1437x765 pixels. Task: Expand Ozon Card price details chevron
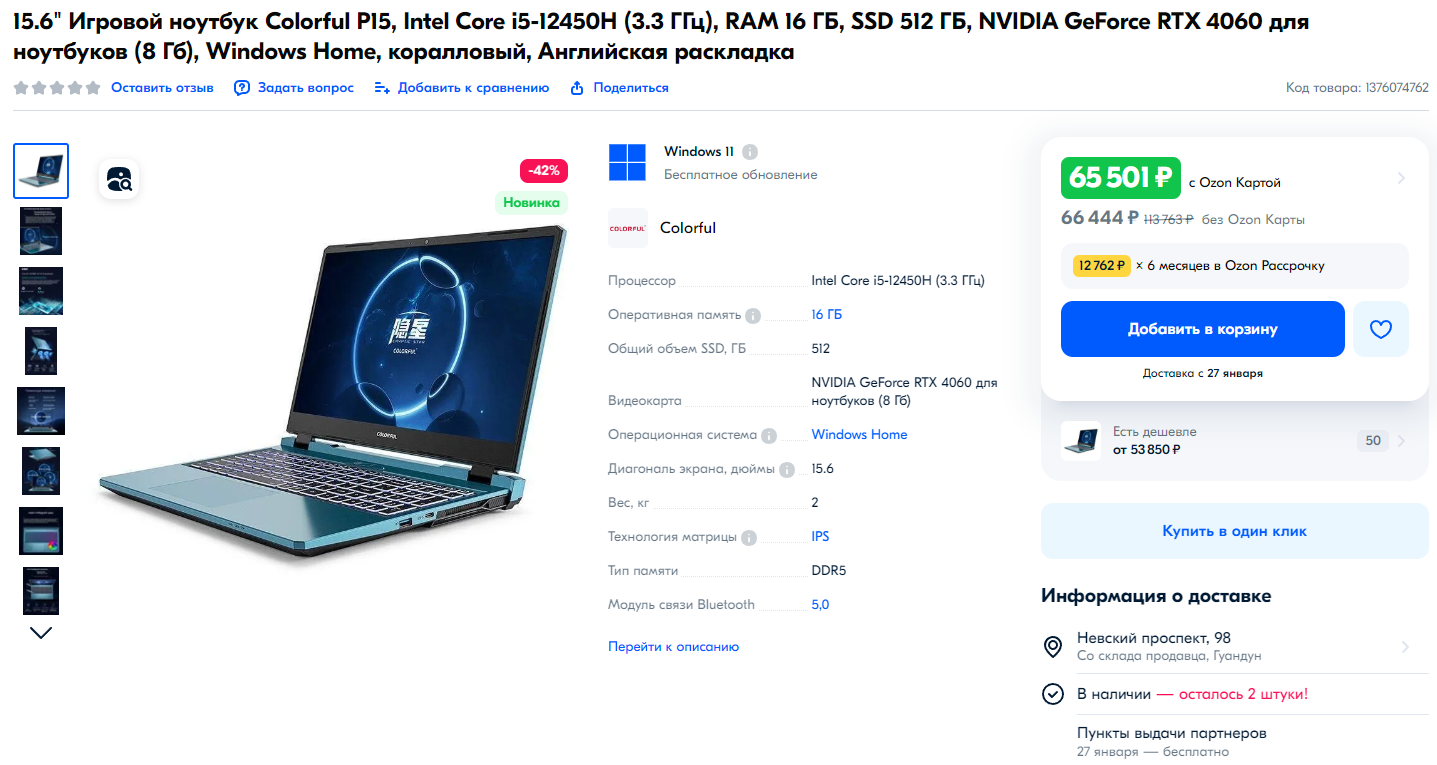coord(1401,179)
